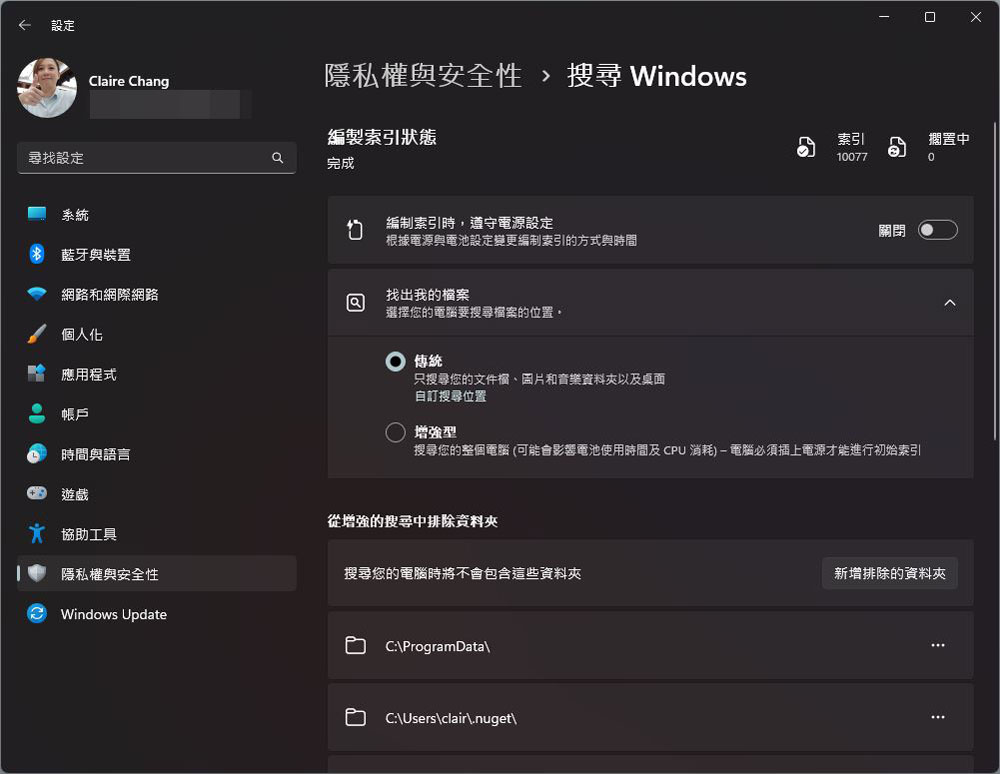
Task: Click the C:\ProgramData\ folder path
Action: pos(438,646)
